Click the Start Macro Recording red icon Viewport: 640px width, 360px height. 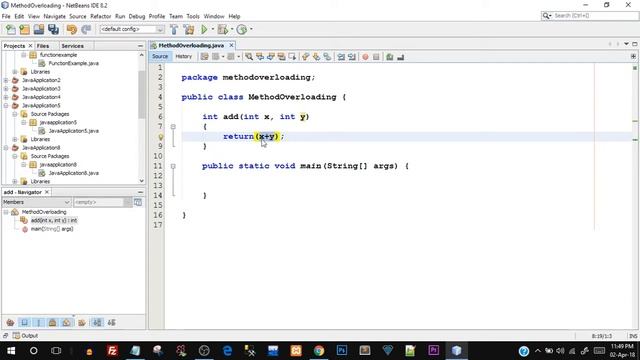(365, 57)
